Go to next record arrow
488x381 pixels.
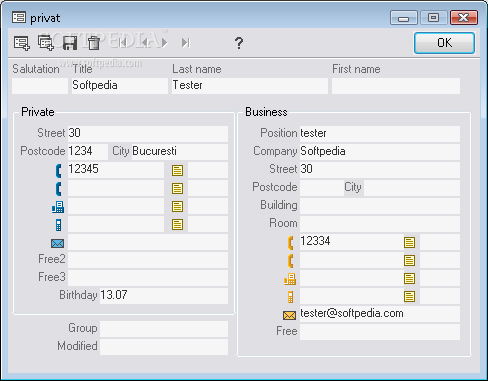point(164,43)
